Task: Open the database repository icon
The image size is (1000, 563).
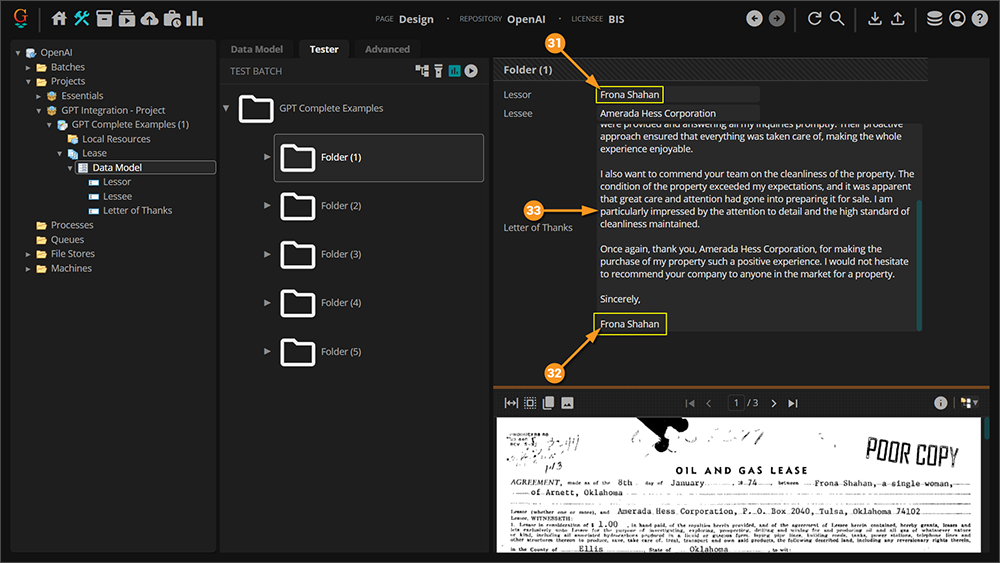Action: point(934,18)
